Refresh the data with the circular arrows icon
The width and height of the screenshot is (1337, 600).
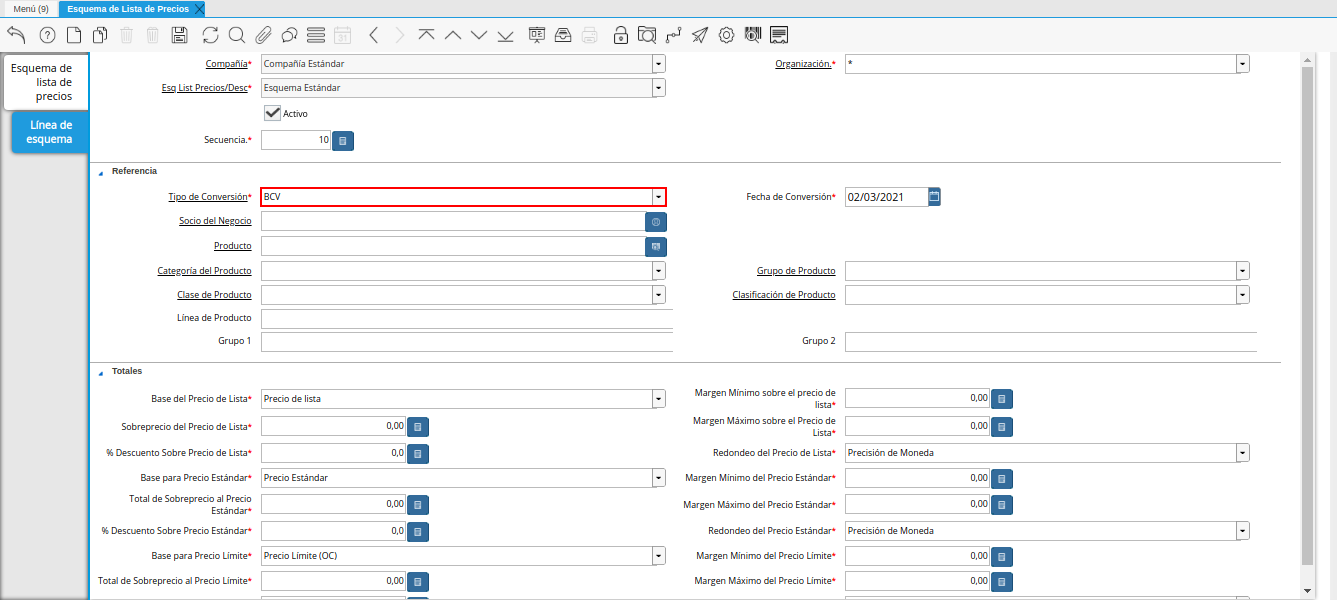tap(210, 35)
